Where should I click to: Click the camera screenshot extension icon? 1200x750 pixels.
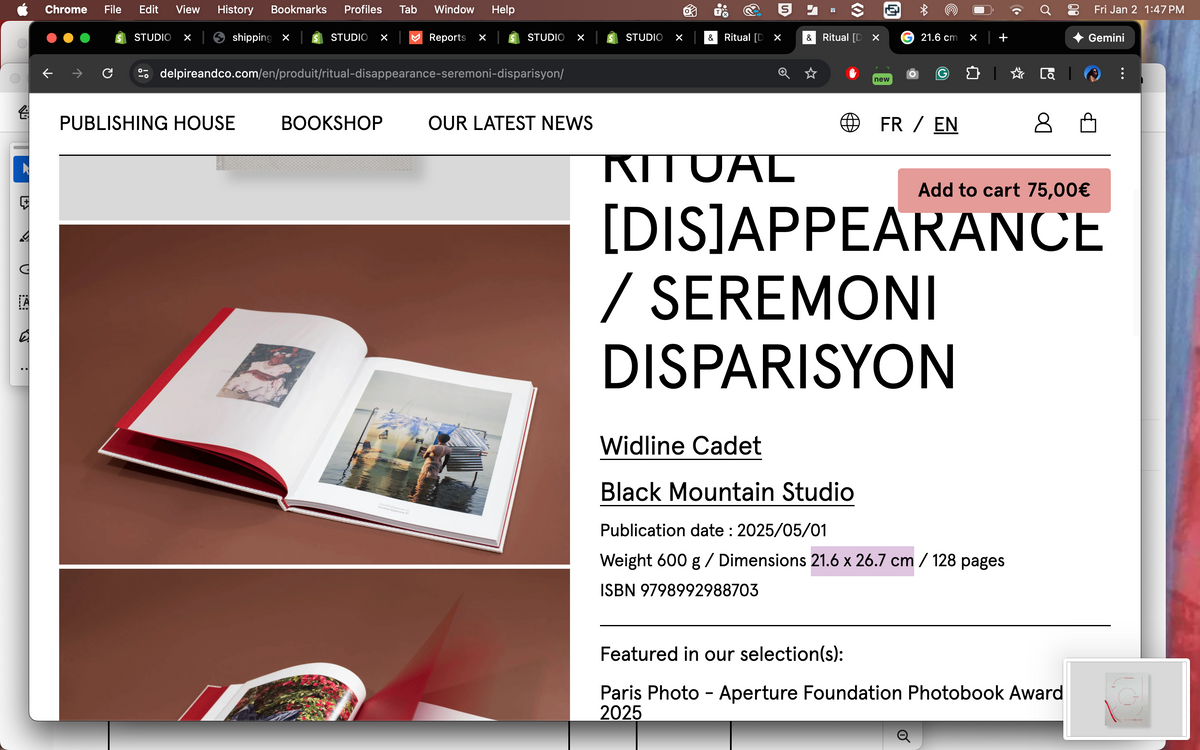[x=911, y=74]
